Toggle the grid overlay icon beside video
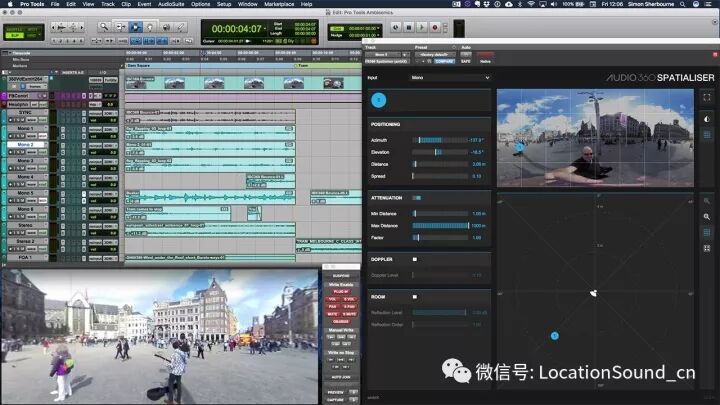Image resolution: width=720 pixels, height=405 pixels. pos(707,134)
